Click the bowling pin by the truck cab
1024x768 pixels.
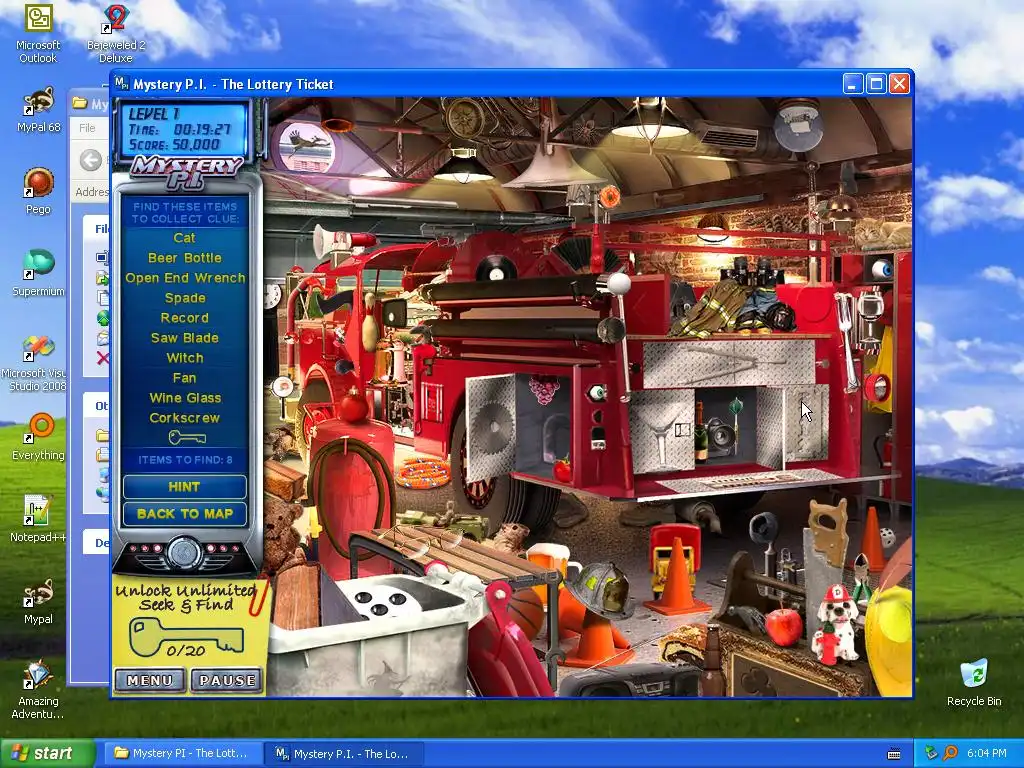coord(370,323)
